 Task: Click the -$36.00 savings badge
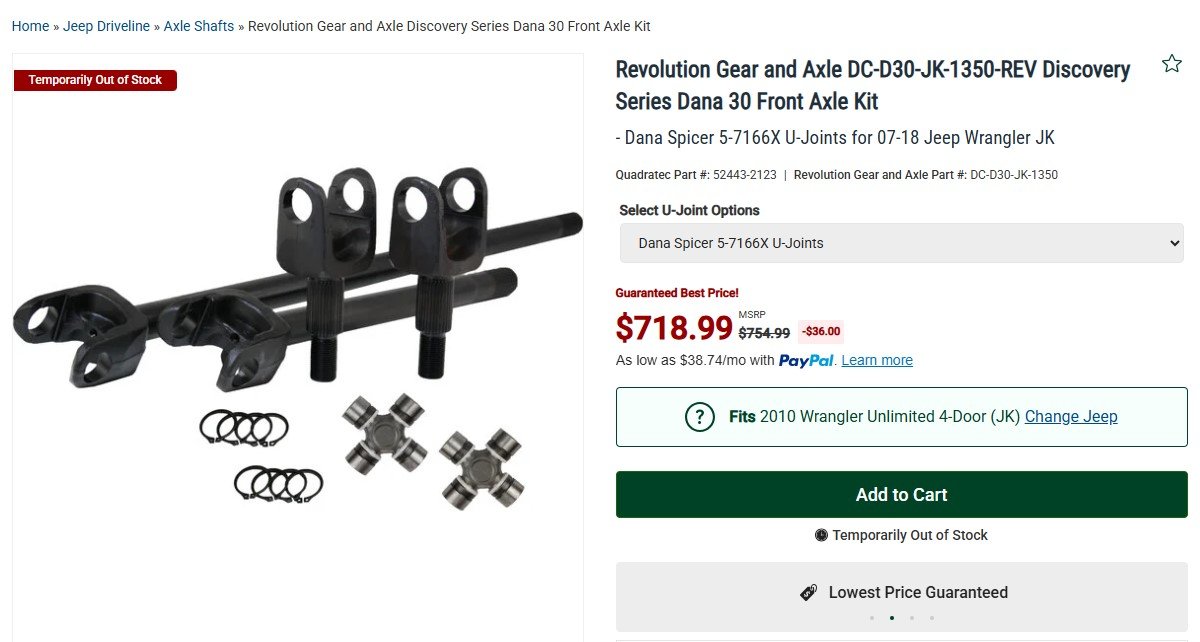click(823, 332)
